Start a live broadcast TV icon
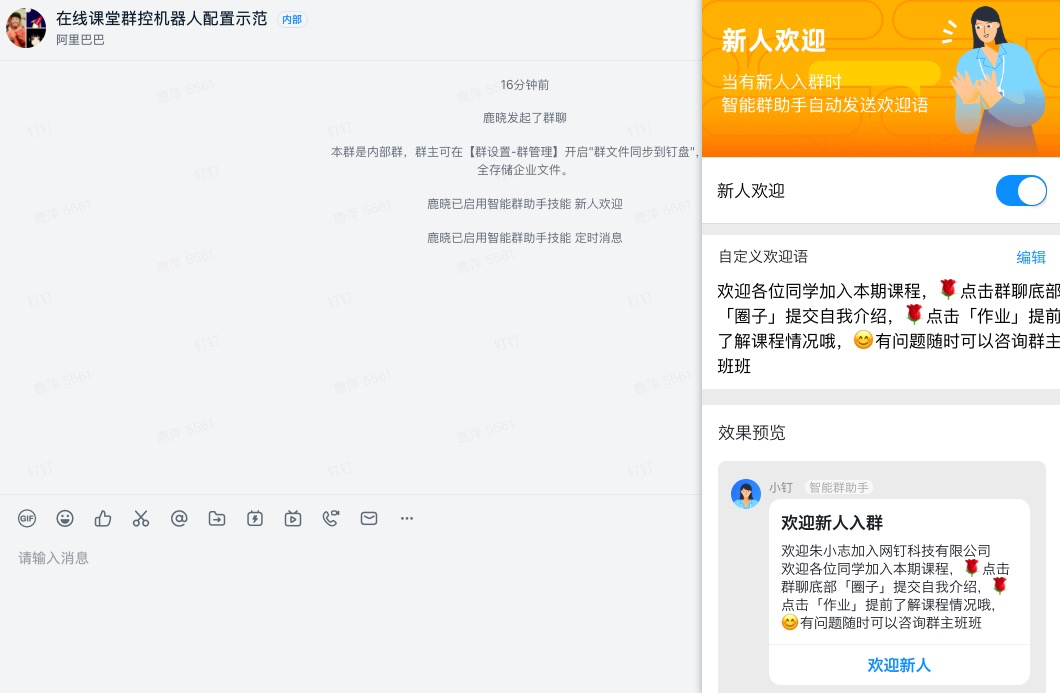 pyautogui.click(x=293, y=519)
